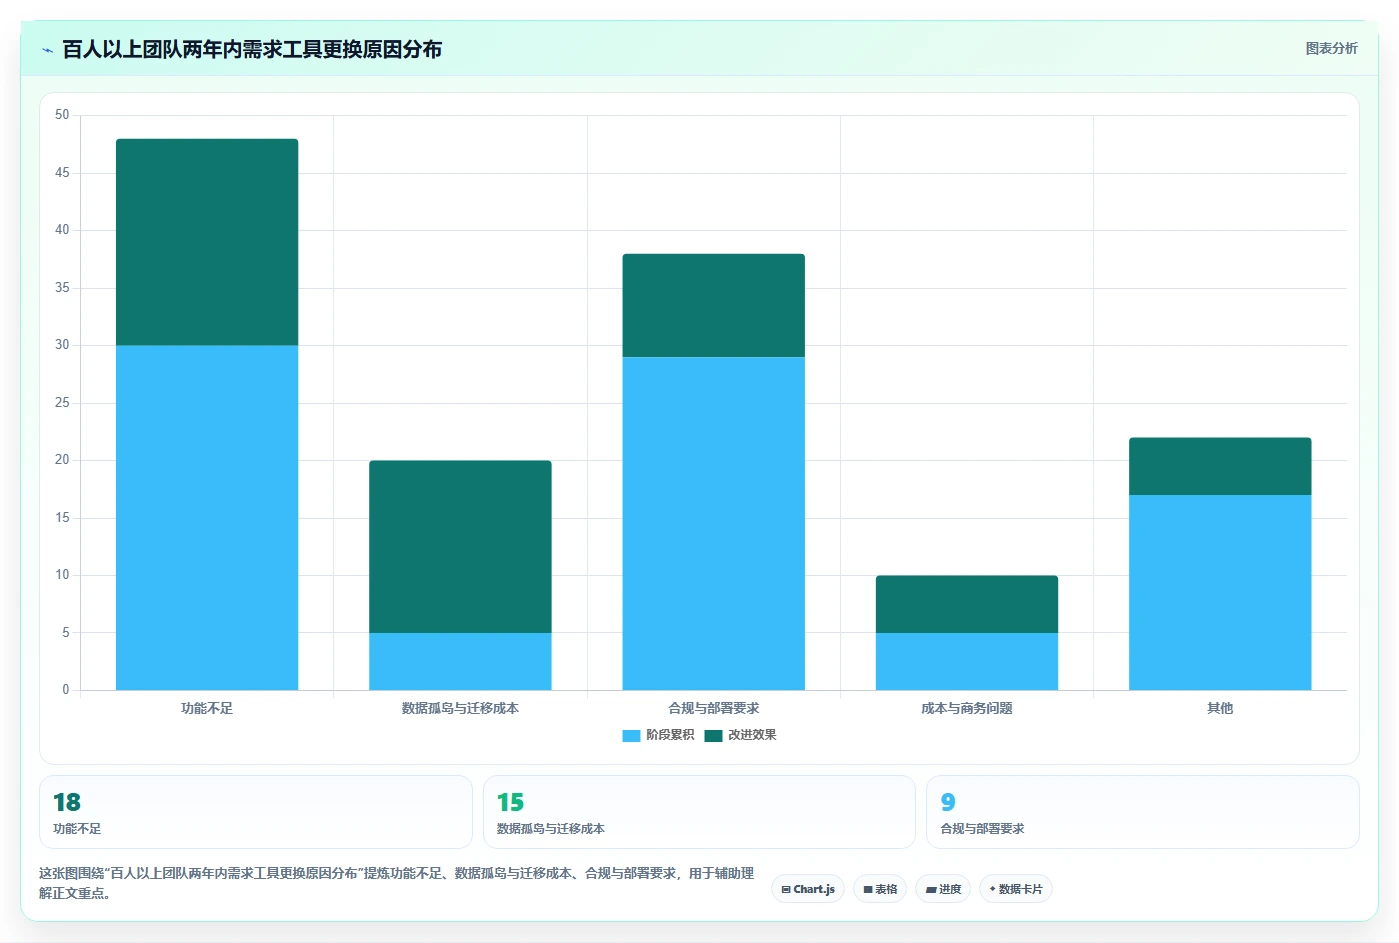Select the 进度 tag
Viewport: 1399px width, 943px height.
[x=943, y=889]
